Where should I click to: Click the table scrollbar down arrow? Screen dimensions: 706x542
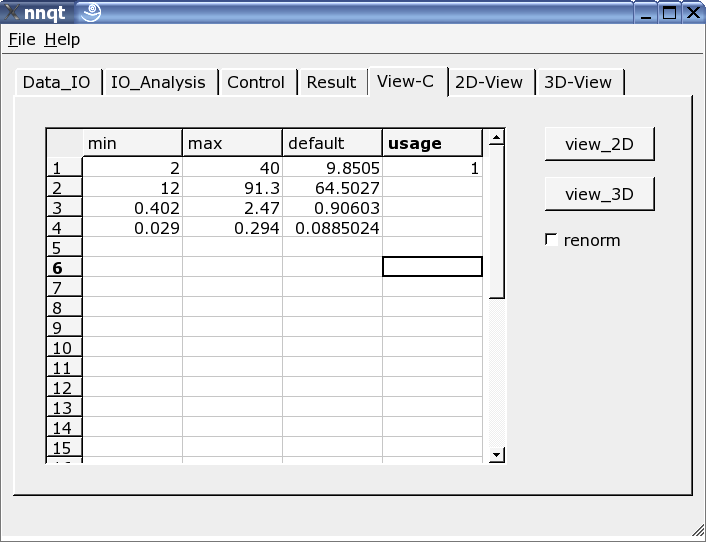pos(497,455)
